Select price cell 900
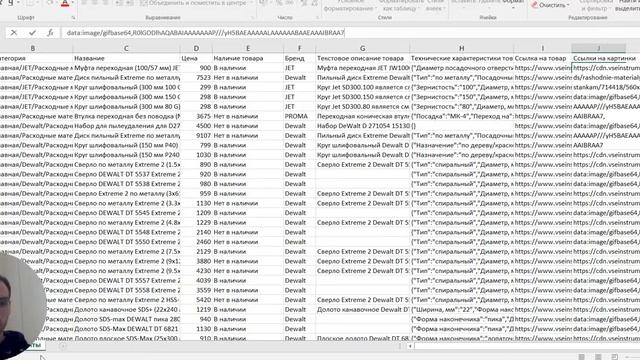The width and height of the screenshot is (640, 360). pyautogui.click(x=196, y=68)
